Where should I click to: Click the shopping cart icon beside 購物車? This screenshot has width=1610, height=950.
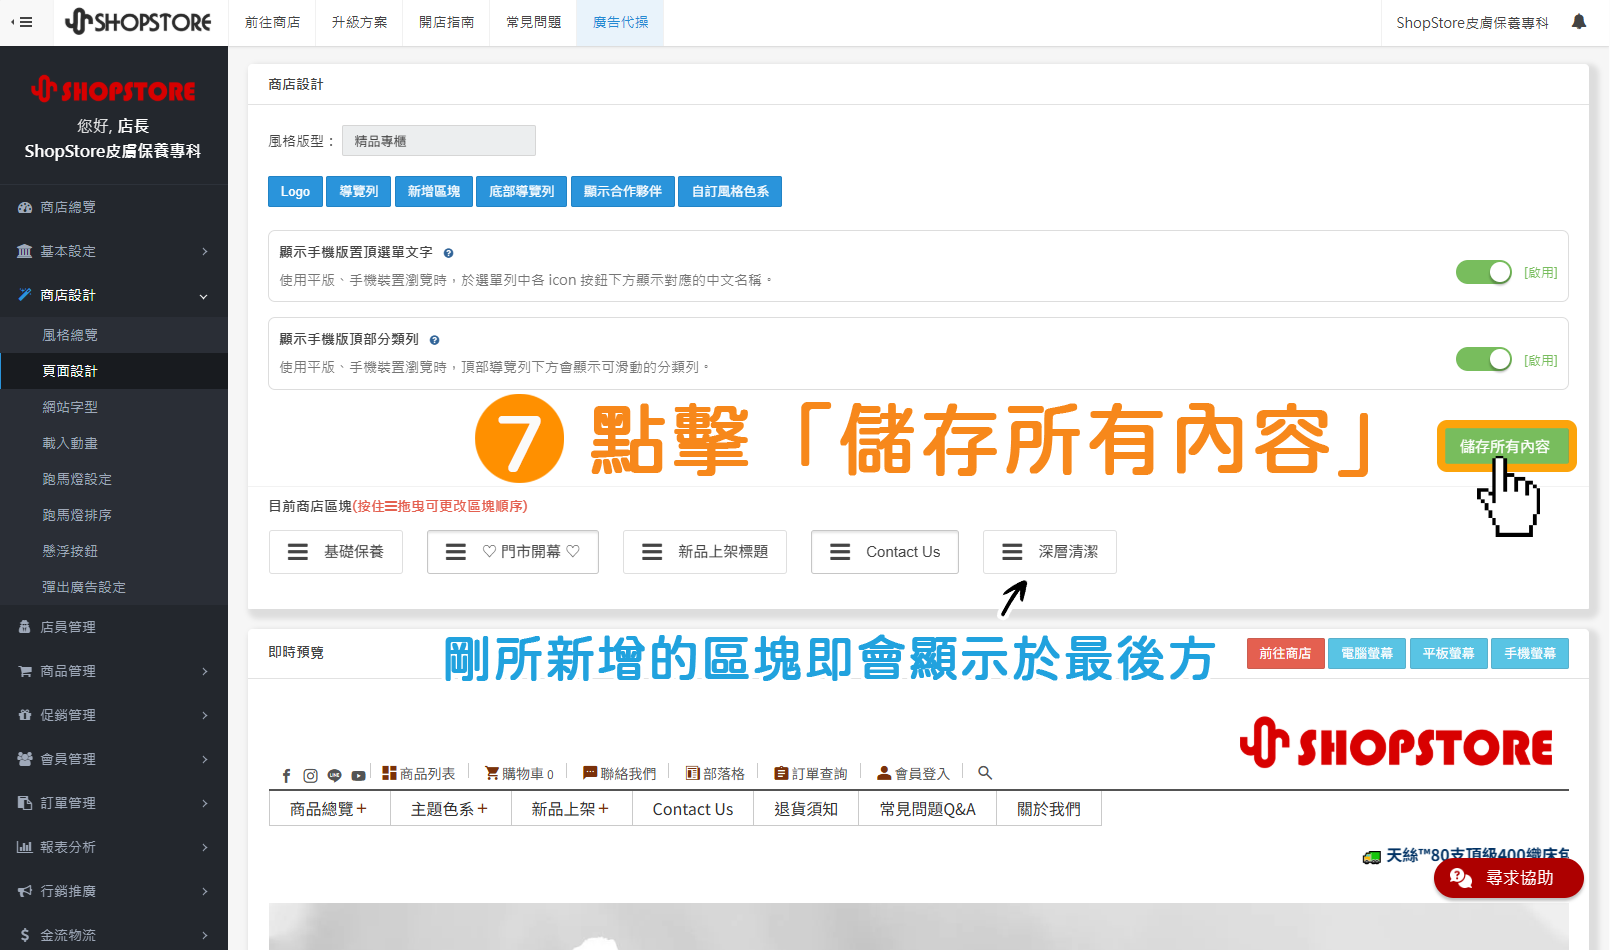(x=492, y=773)
